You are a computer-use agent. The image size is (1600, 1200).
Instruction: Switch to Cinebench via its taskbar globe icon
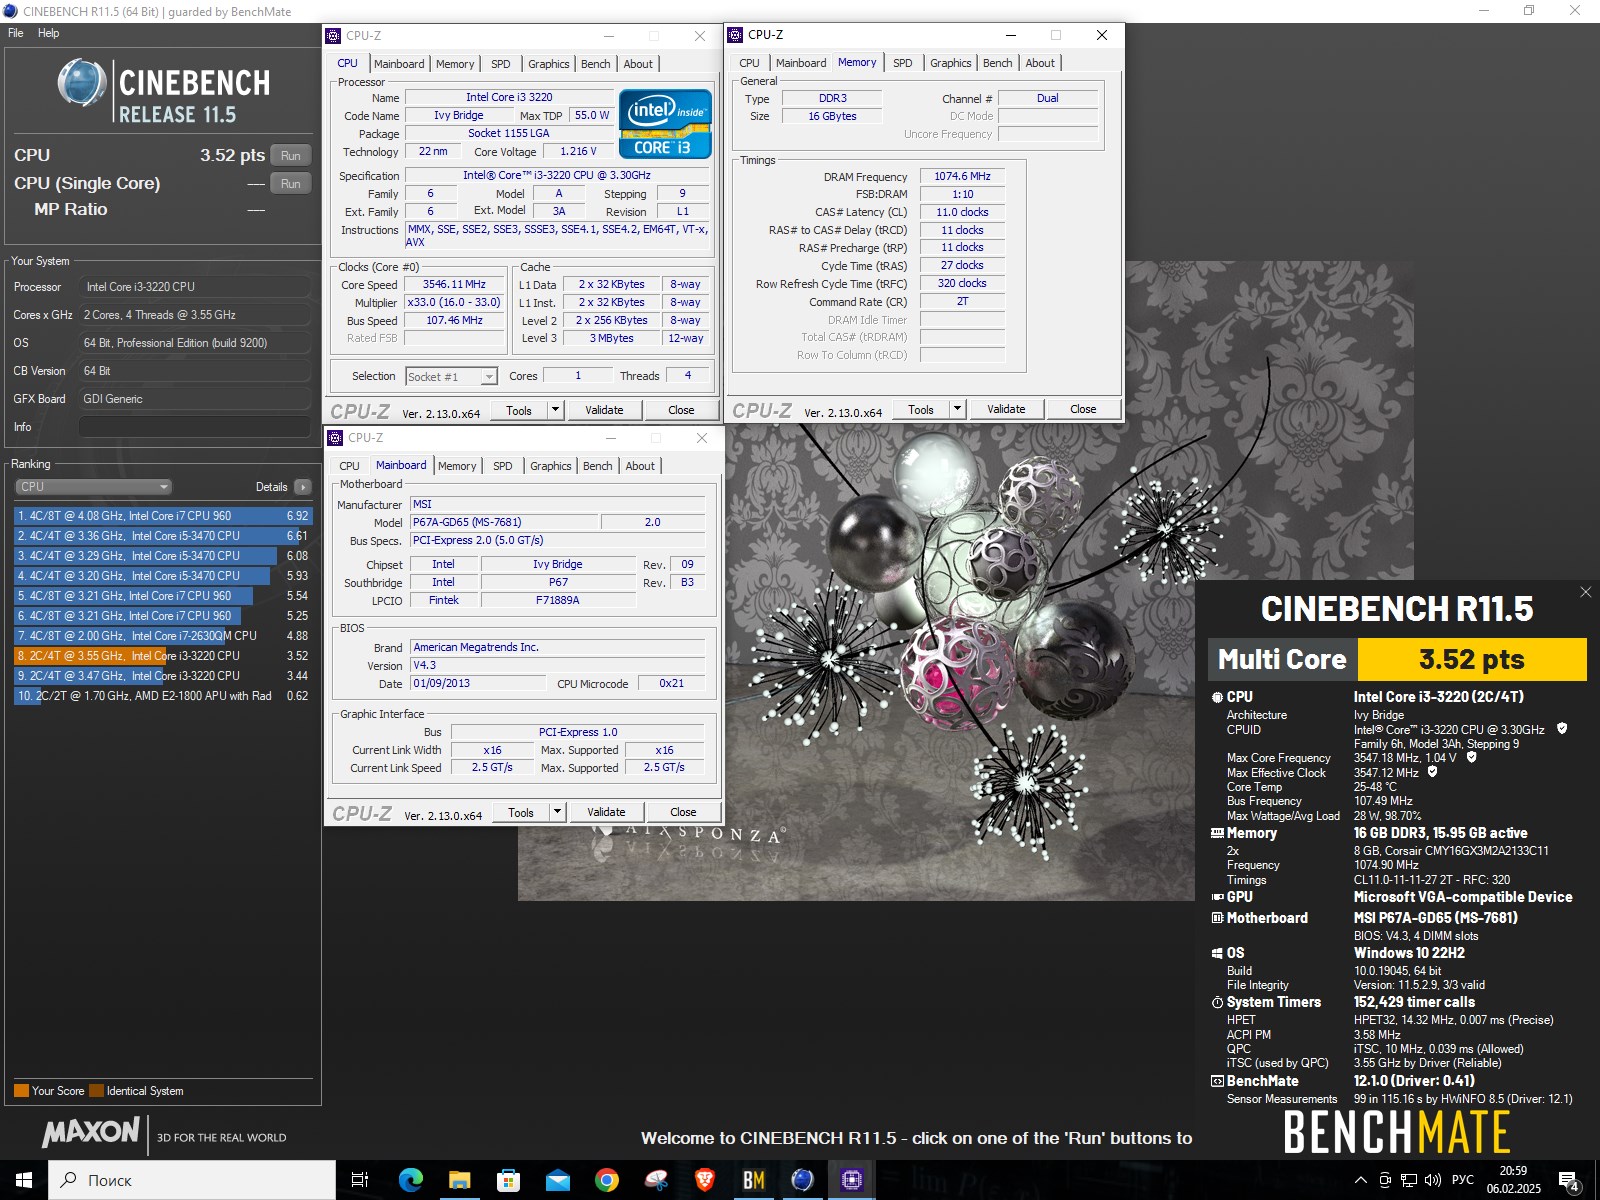tap(802, 1180)
